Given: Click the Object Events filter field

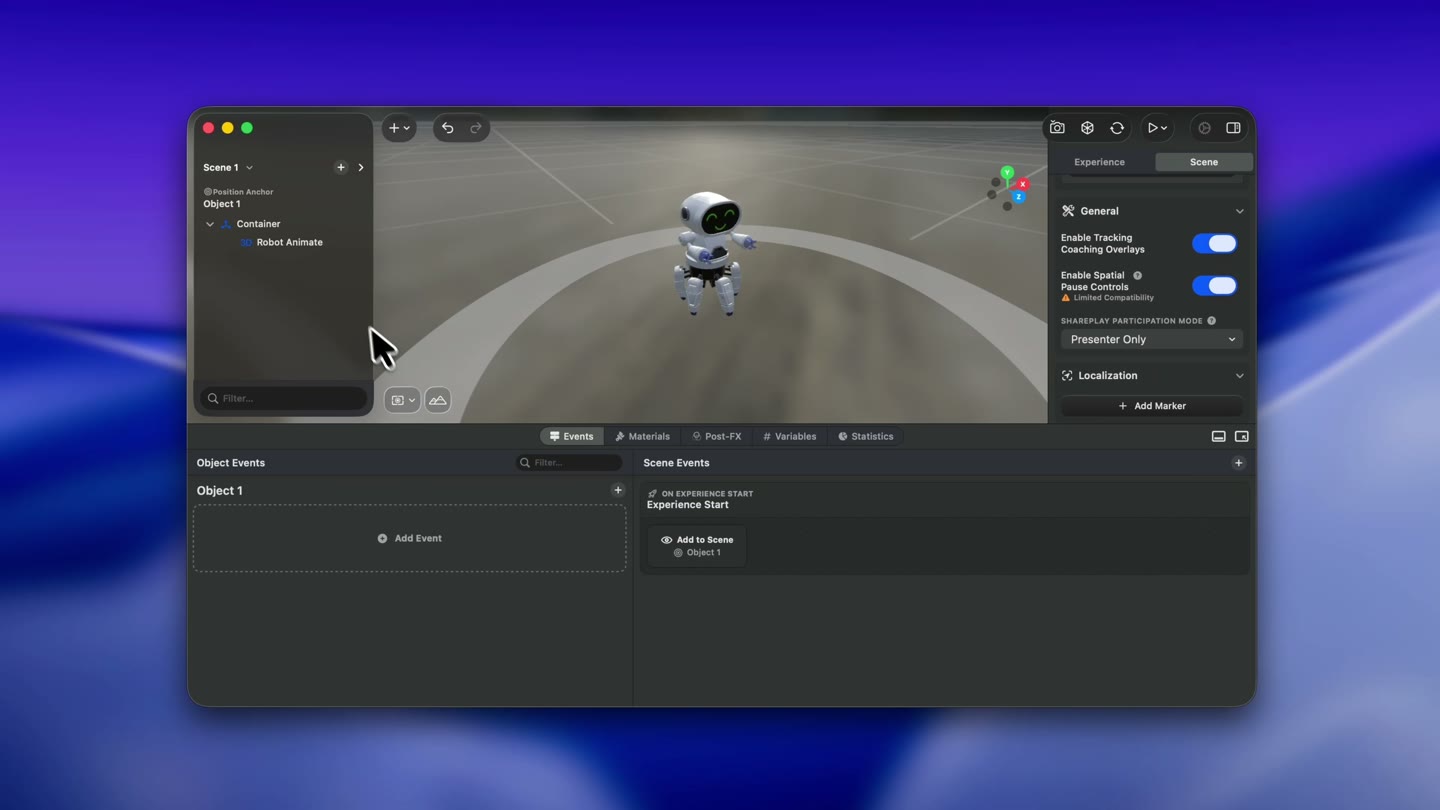Looking at the screenshot, I should tap(569, 463).
